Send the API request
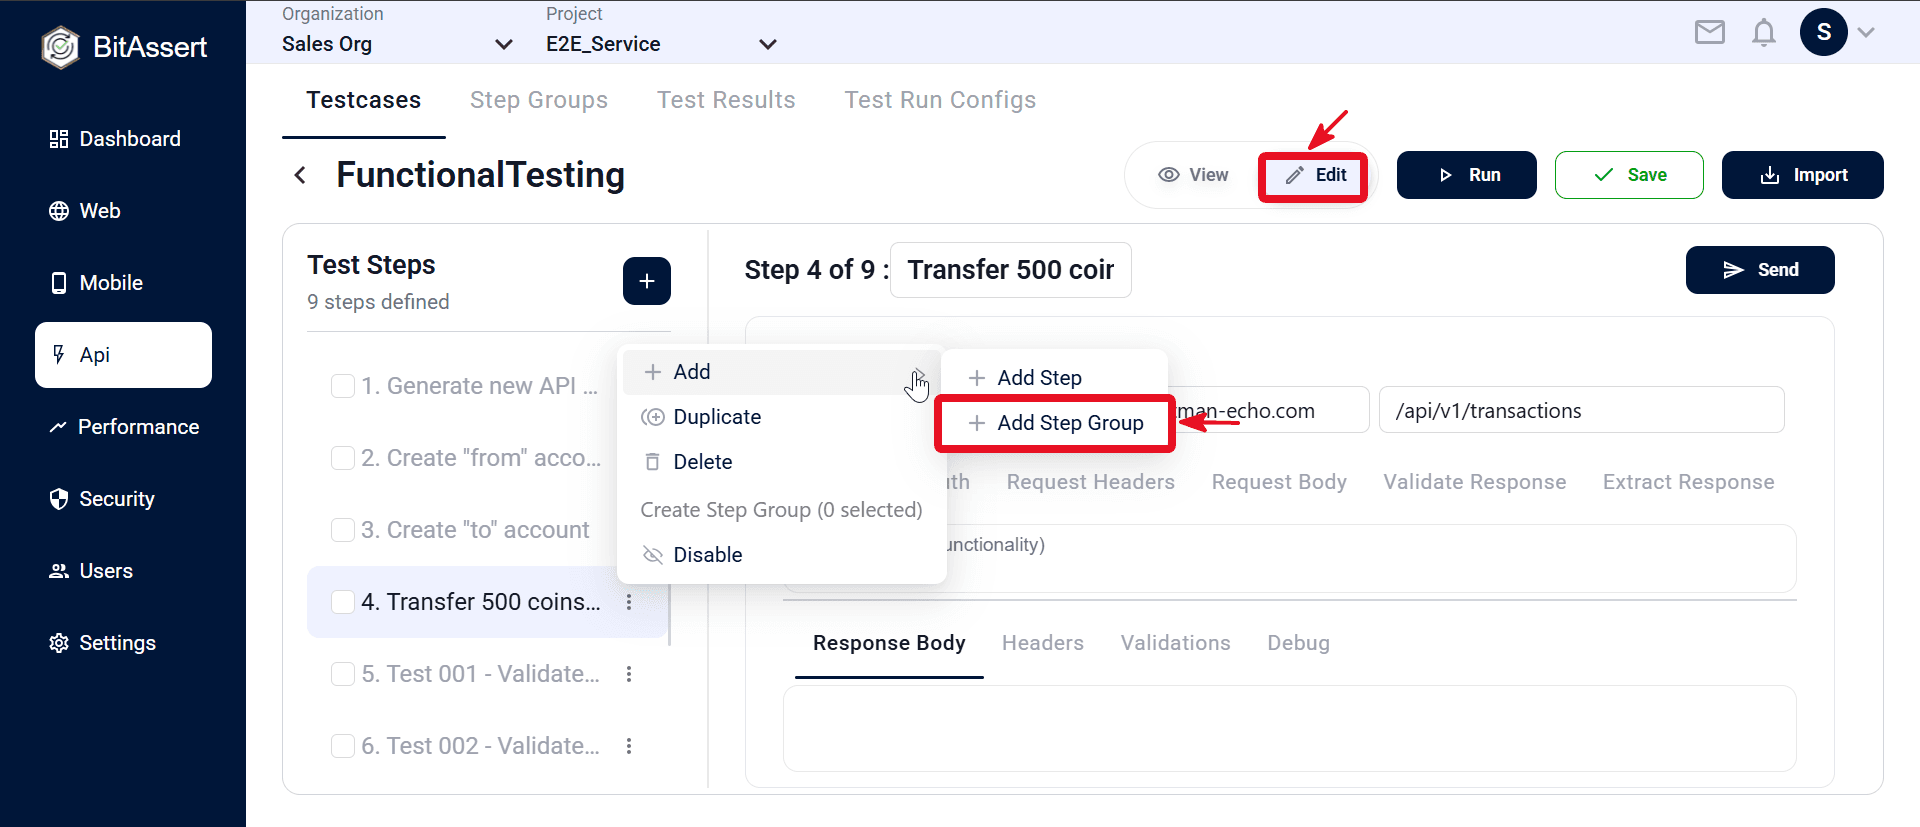 click(x=1760, y=270)
